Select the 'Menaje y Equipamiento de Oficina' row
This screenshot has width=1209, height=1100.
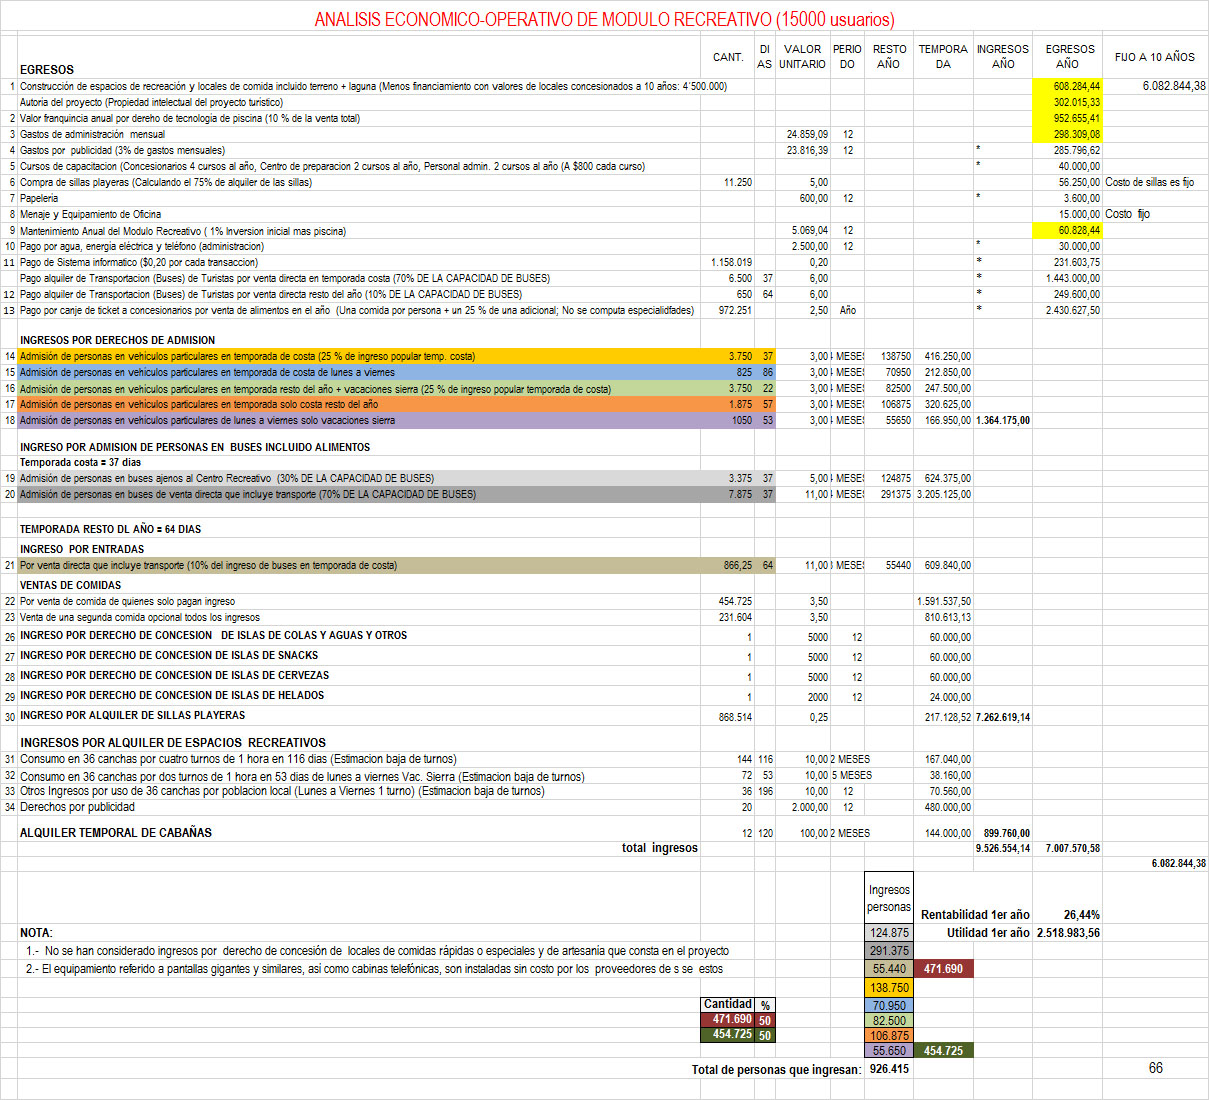(x=90, y=214)
